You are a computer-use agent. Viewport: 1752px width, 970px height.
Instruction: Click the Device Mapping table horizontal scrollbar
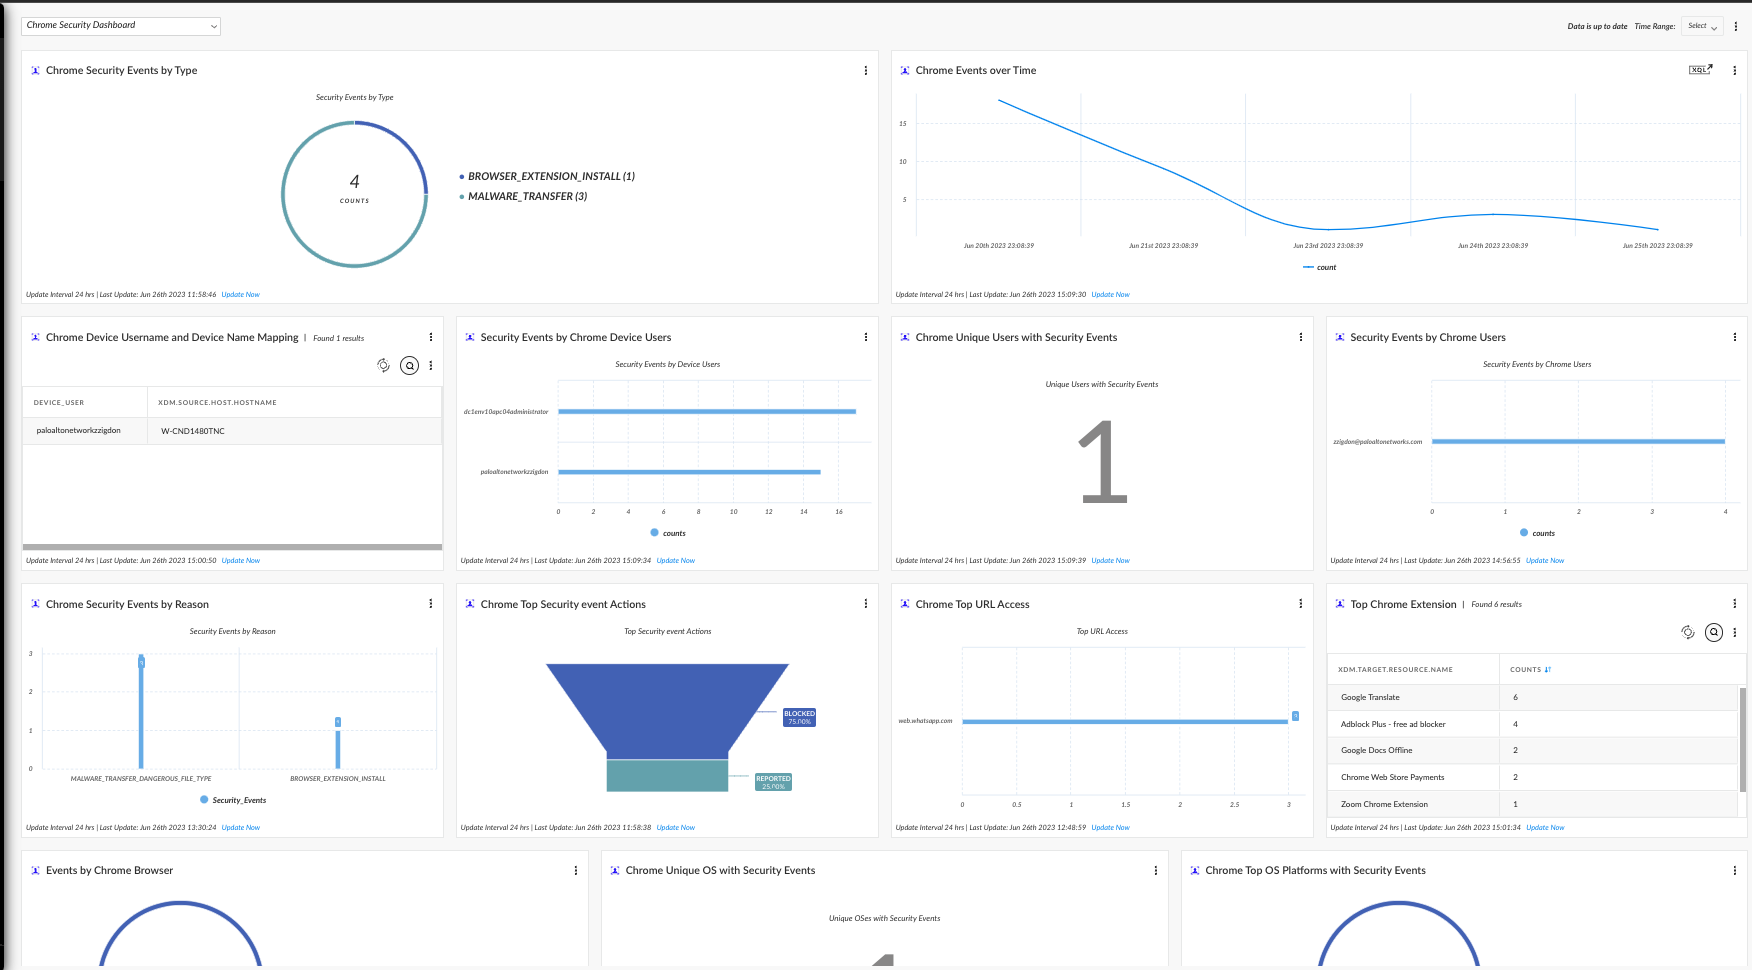pos(232,547)
